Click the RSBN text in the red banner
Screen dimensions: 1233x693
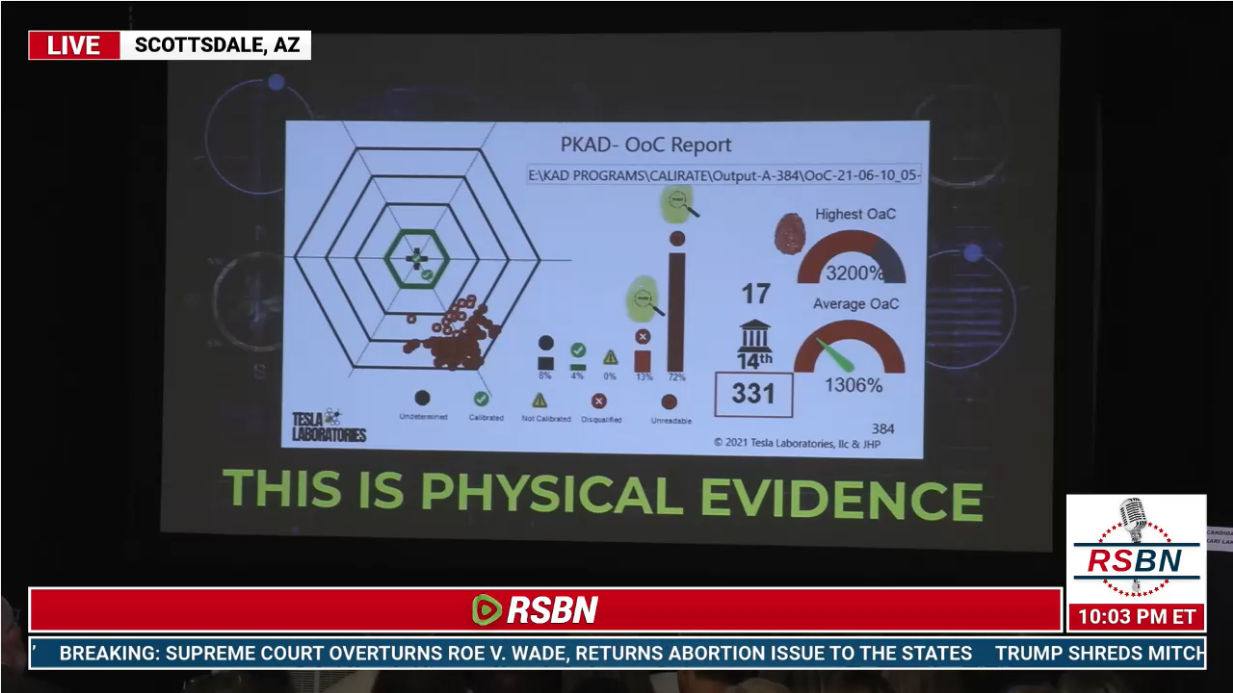coord(552,610)
